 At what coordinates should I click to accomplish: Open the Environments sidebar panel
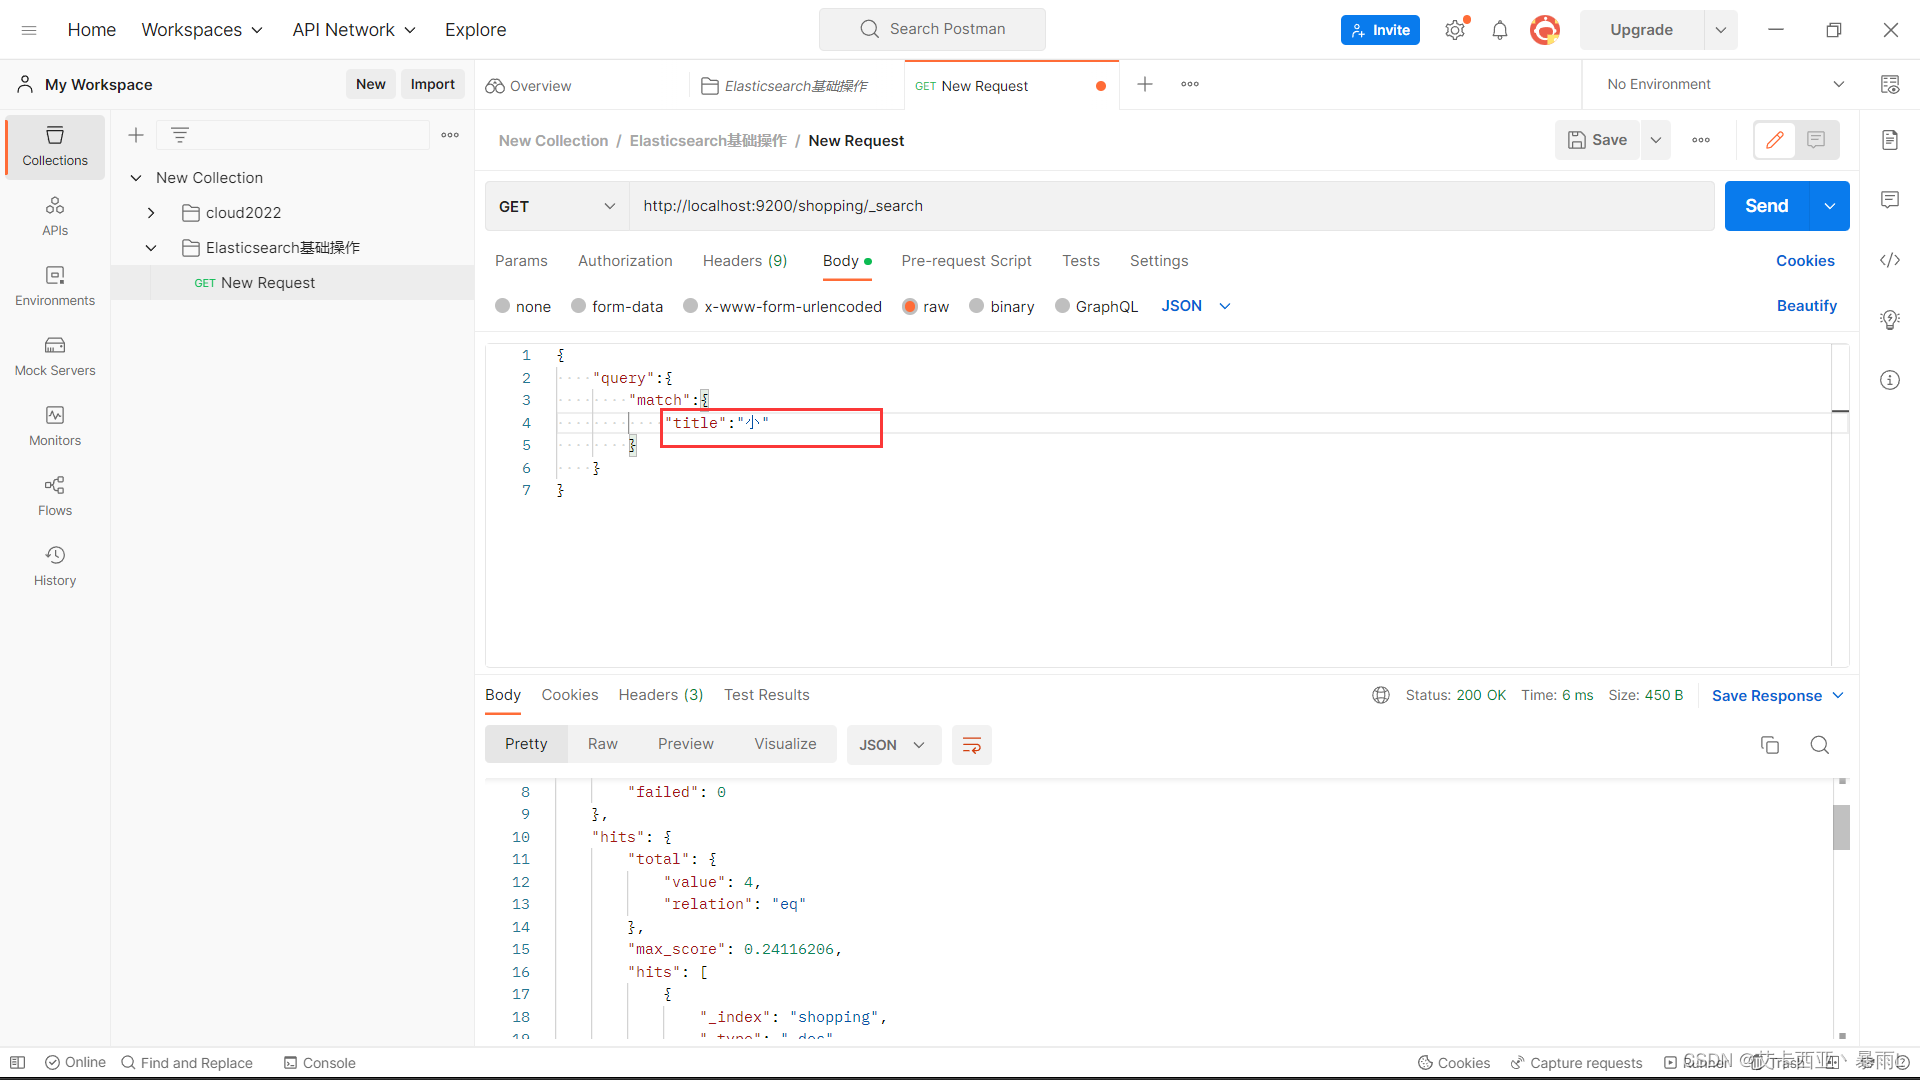[55, 286]
